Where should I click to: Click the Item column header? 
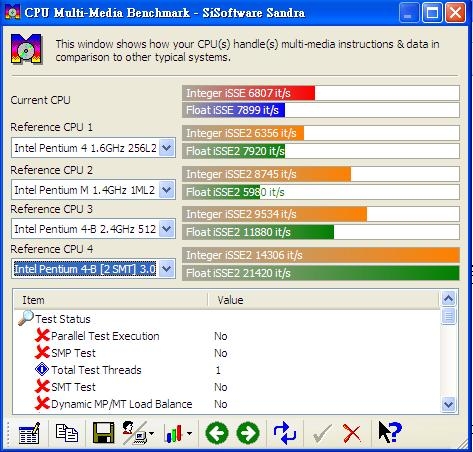tap(110, 300)
